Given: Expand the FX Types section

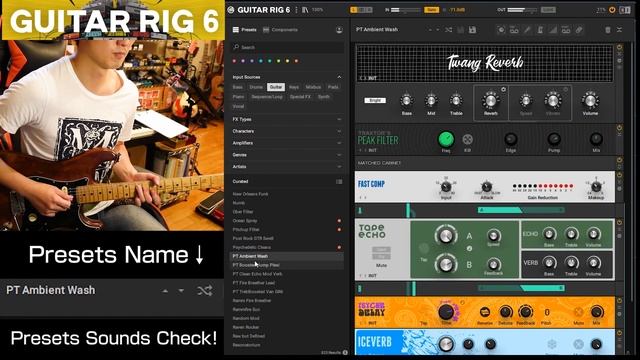Looking at the screenshot, I should tap(339, 120).
